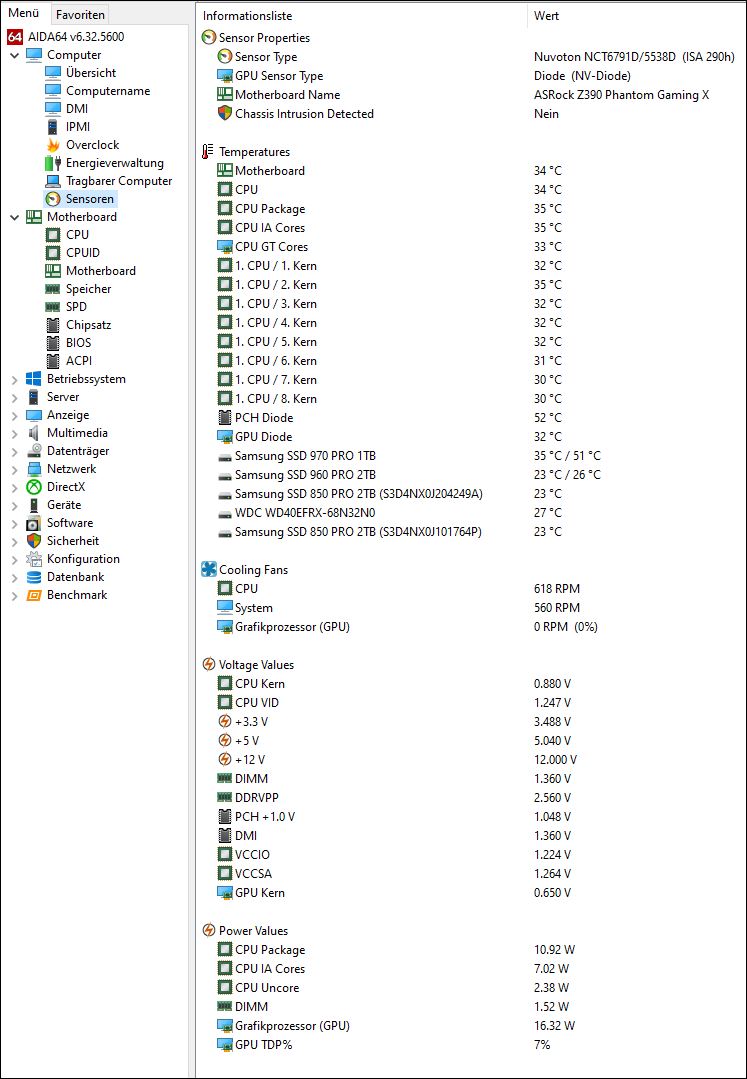Click the Power Values lightning icon
The image size is (747, 1079).
(x=208, y=930)
